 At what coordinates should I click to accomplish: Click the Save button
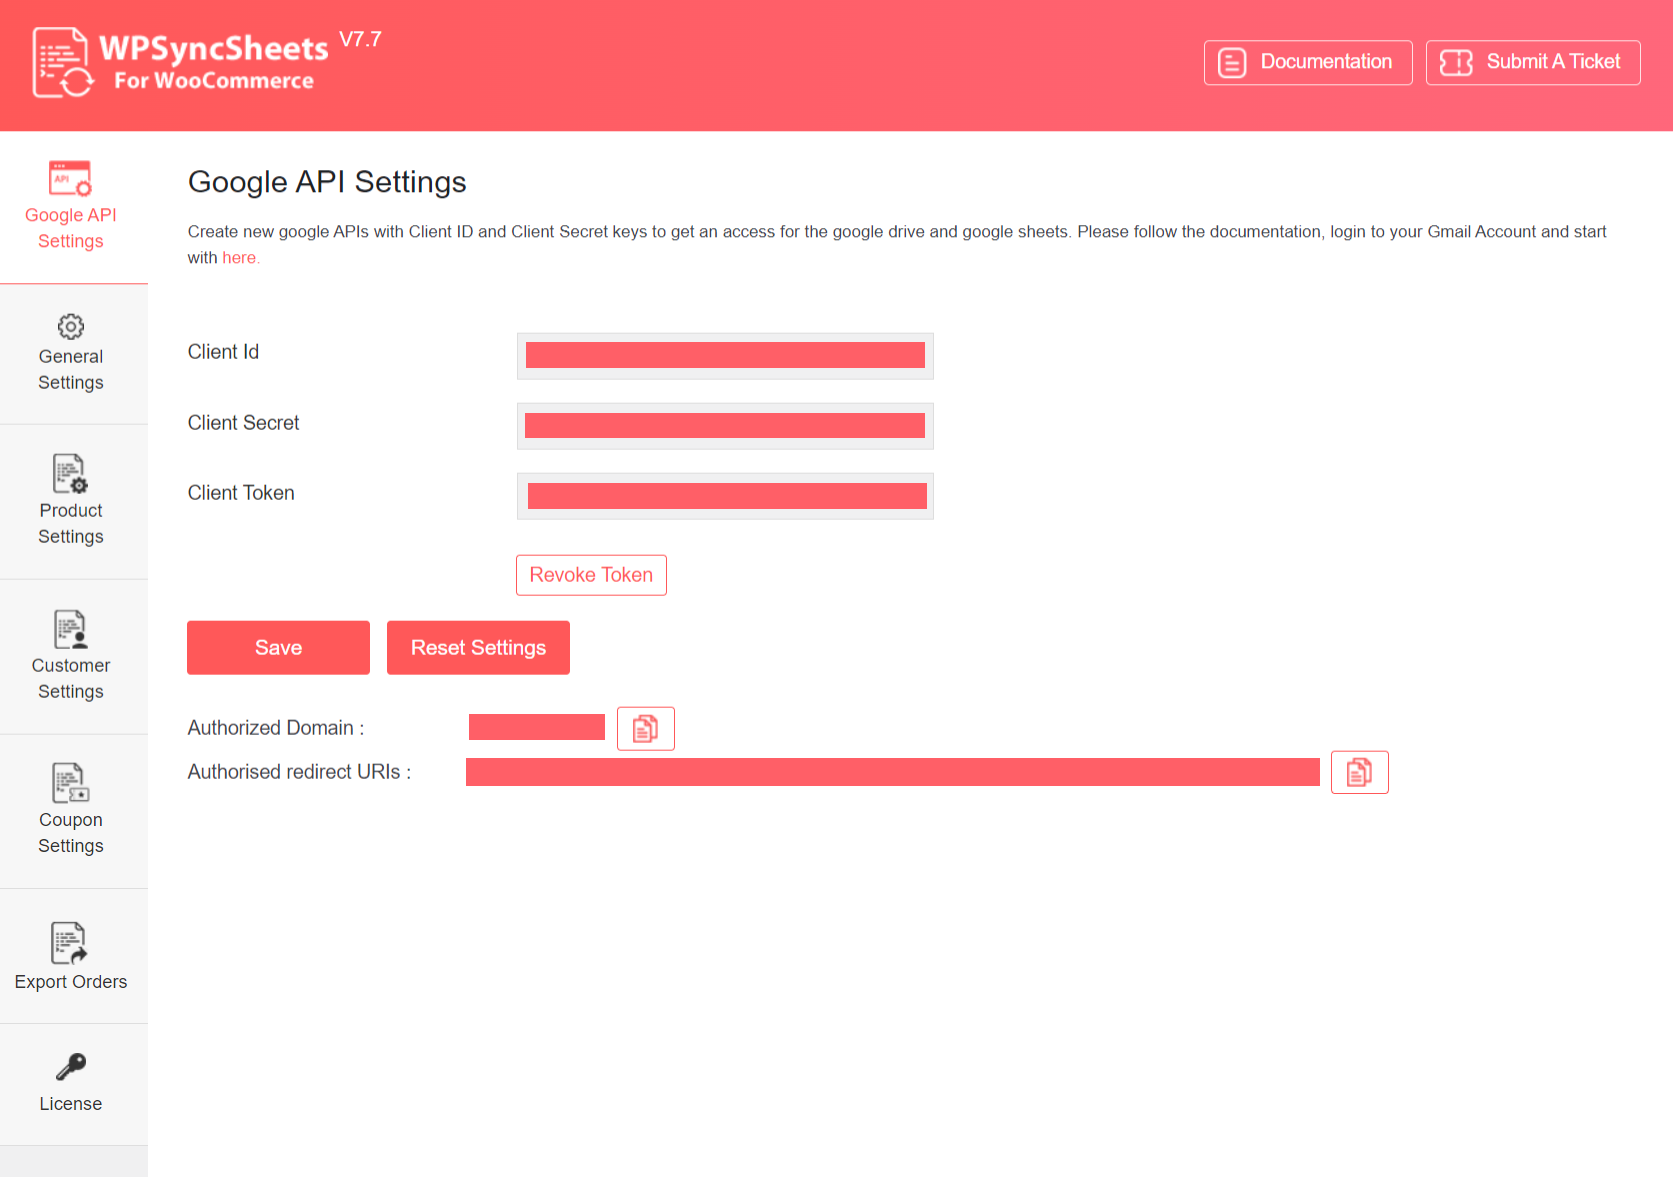click(x=278, y=648)
